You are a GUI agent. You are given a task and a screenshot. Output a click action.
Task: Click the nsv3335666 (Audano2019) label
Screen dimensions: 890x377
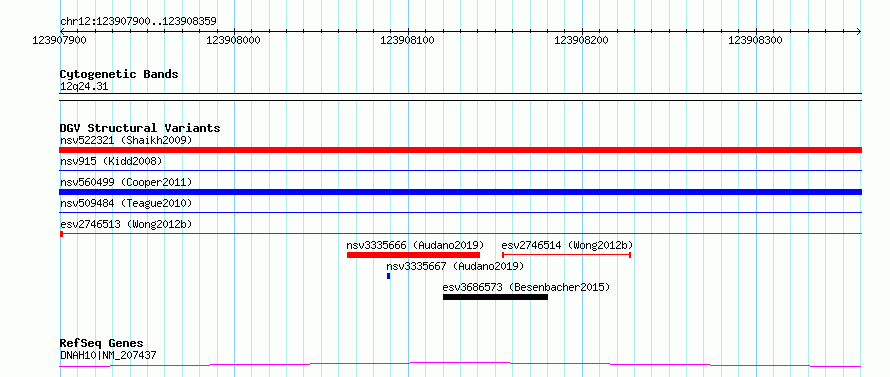point(415,245)
